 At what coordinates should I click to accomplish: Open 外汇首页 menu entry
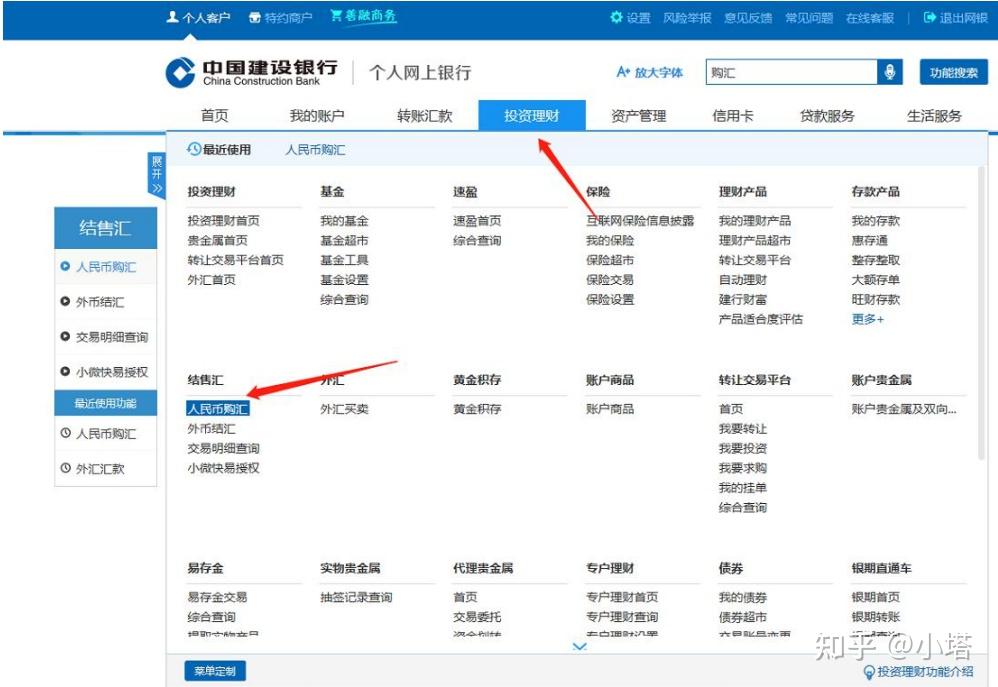(211, 280)
